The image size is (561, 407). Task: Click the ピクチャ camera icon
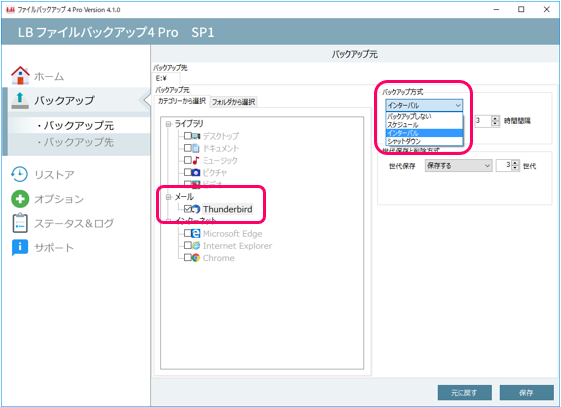click(x=196, y=172)
